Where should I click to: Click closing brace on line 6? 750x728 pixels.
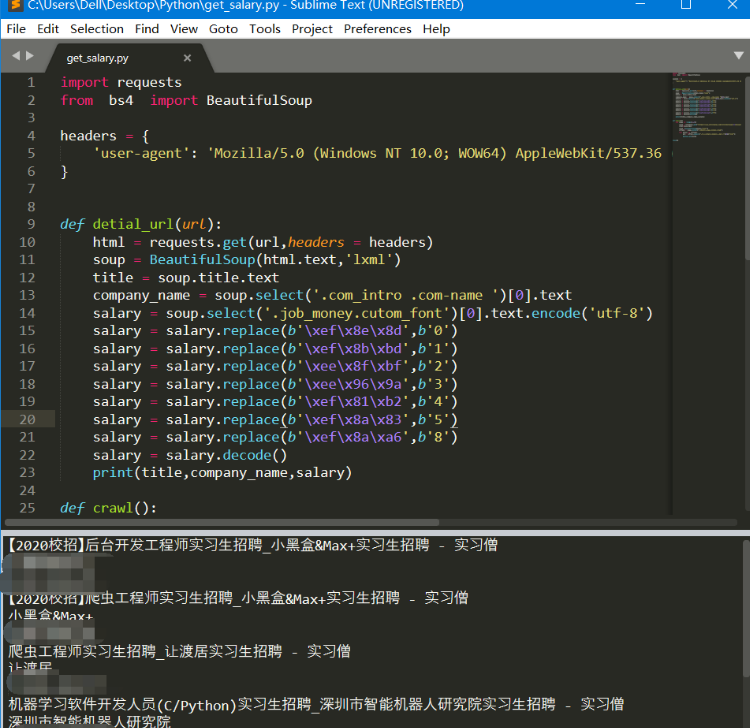pos(64,171)
